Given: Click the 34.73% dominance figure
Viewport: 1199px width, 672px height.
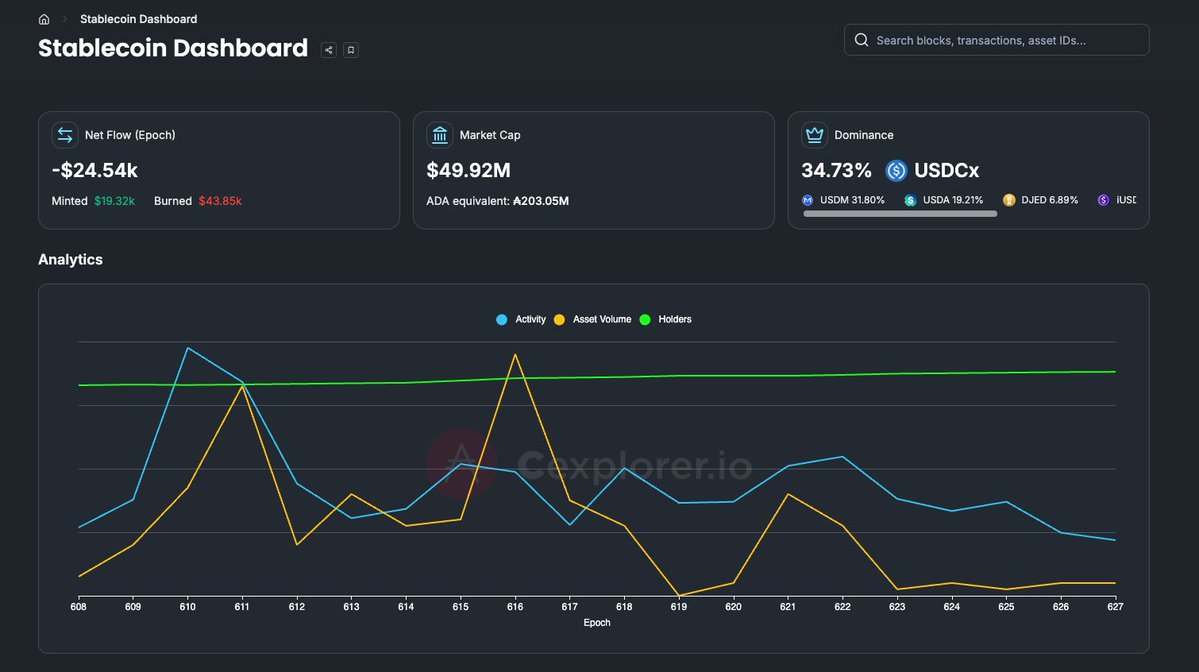Looking at the screenshot, I should pyautogui.click(x=837, y=170).
